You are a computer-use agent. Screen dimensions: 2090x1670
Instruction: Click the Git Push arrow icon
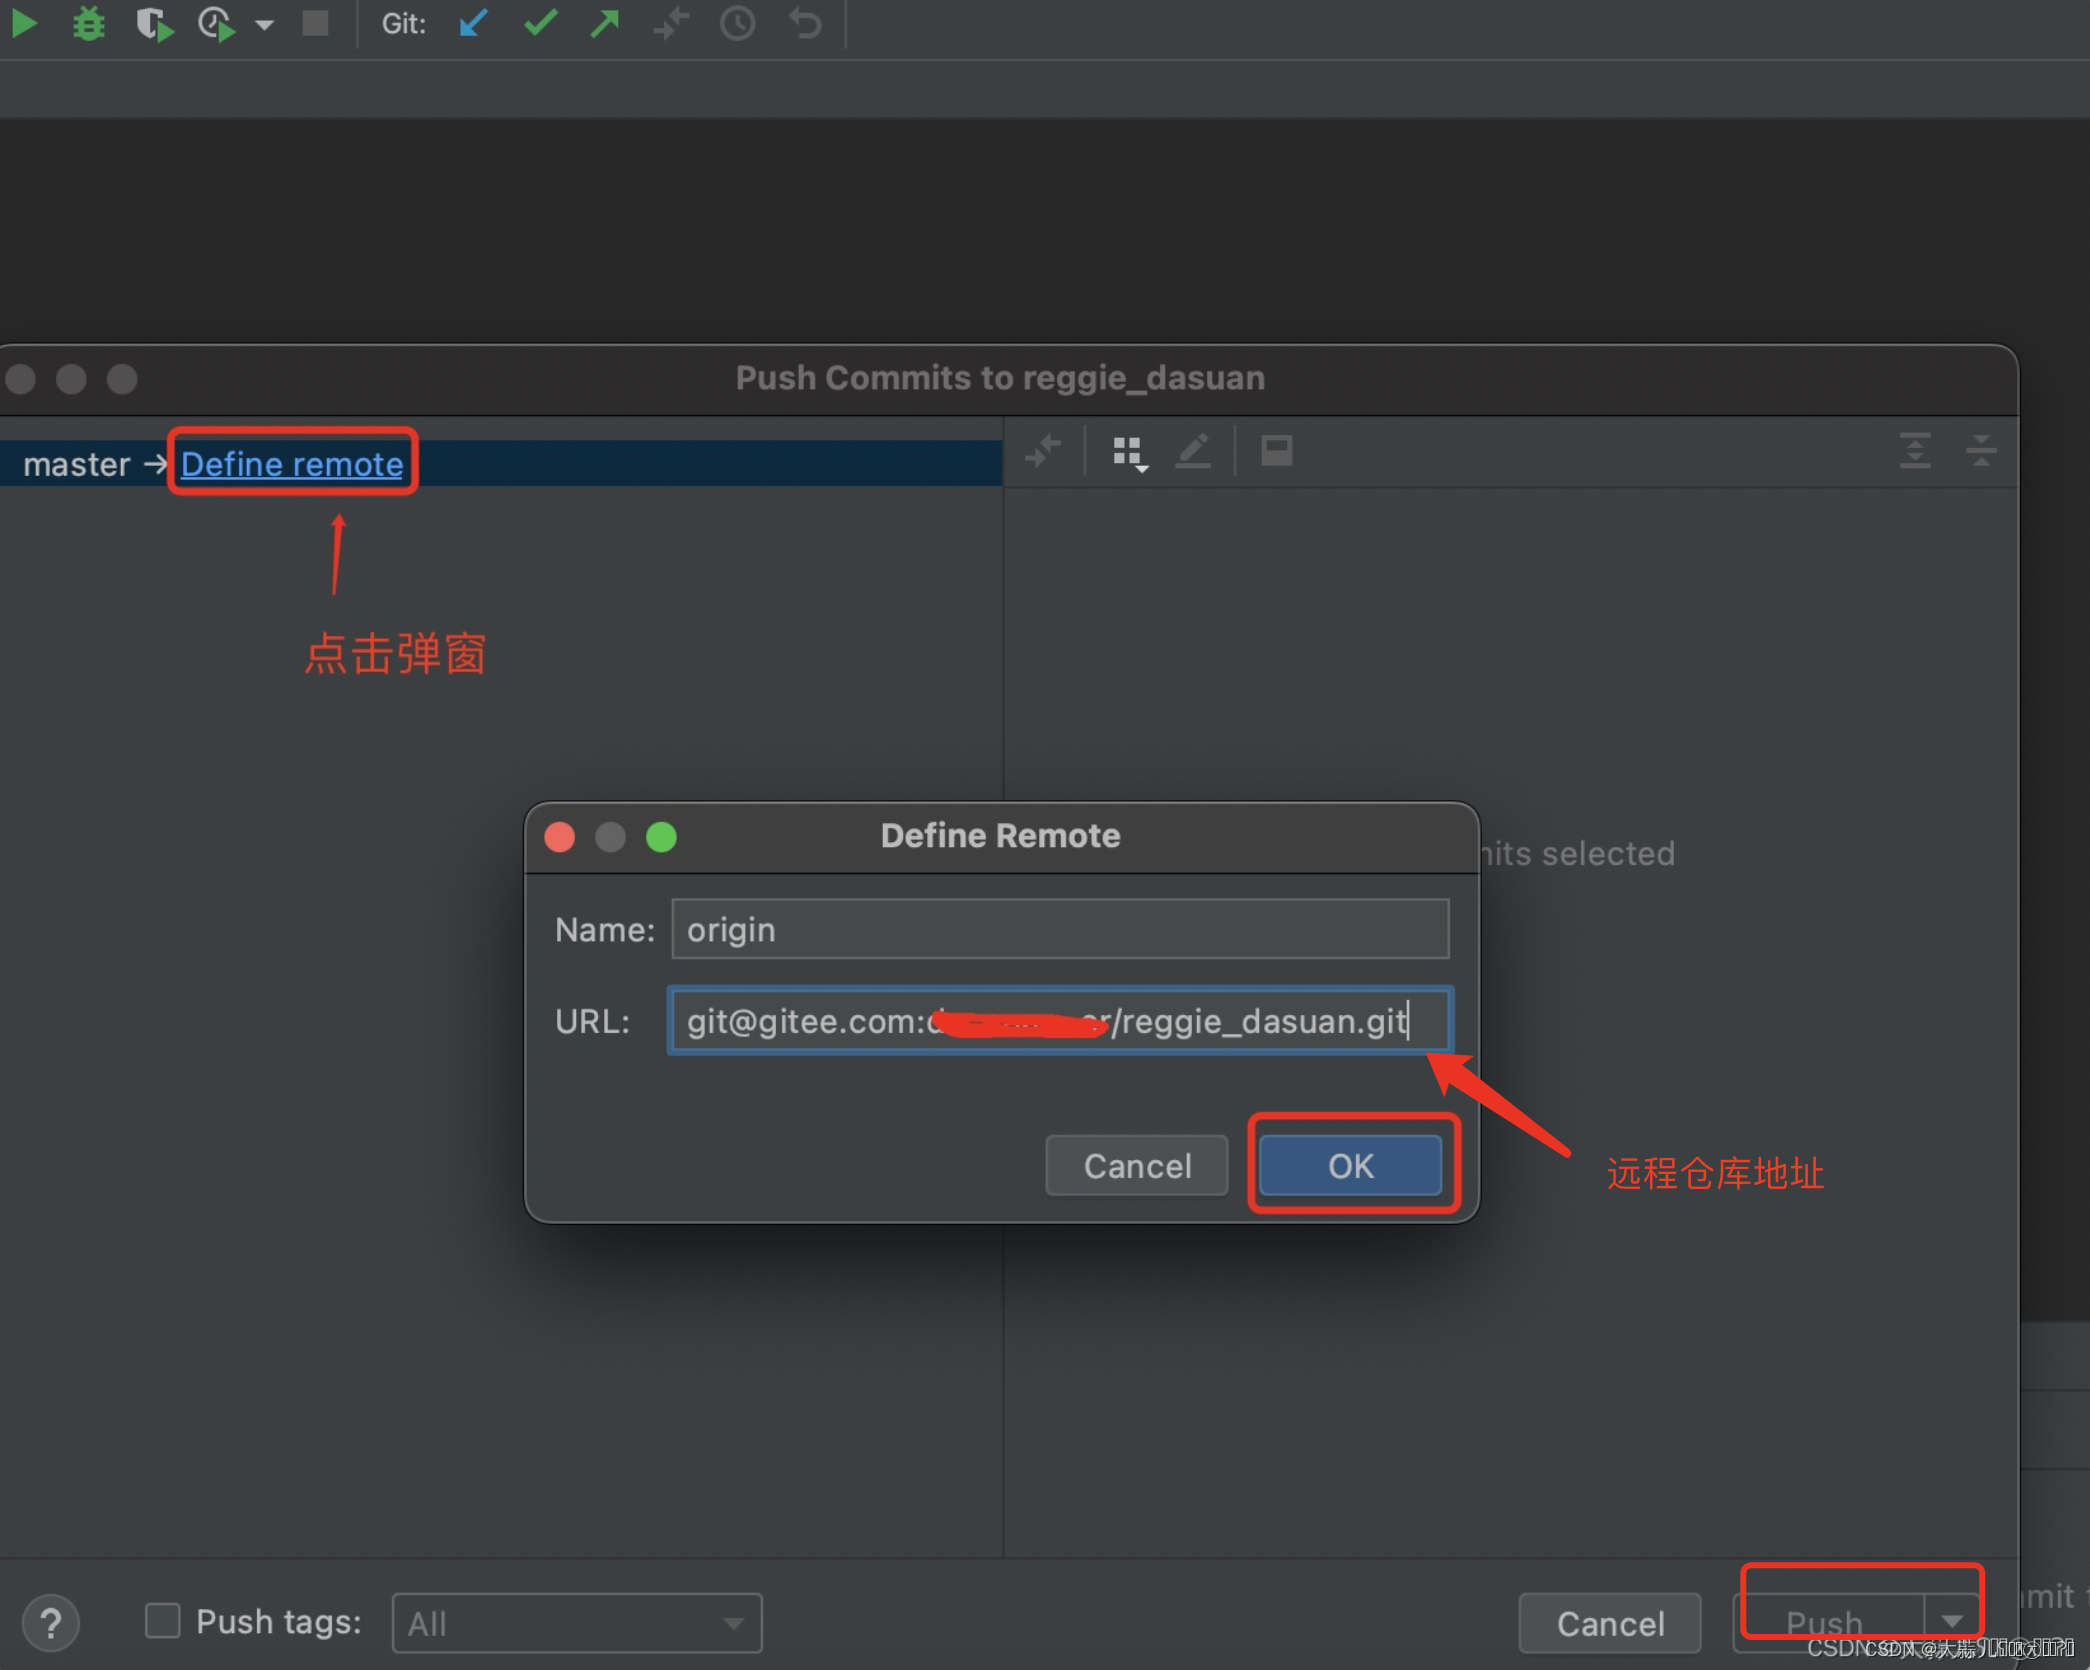[605, 22]
